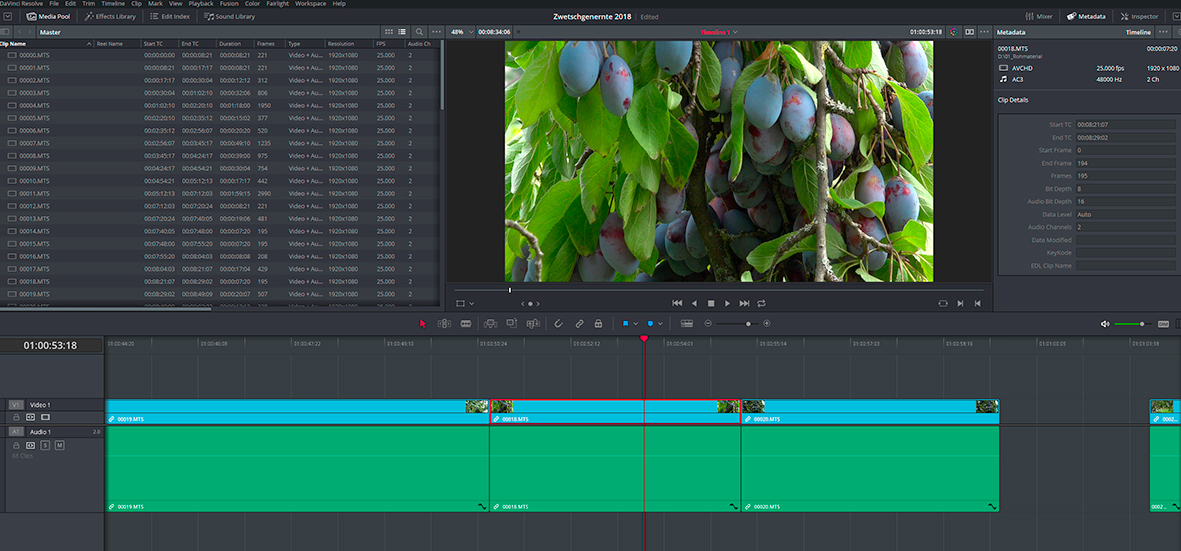Jump to last frame in viewer

point(745,303)
